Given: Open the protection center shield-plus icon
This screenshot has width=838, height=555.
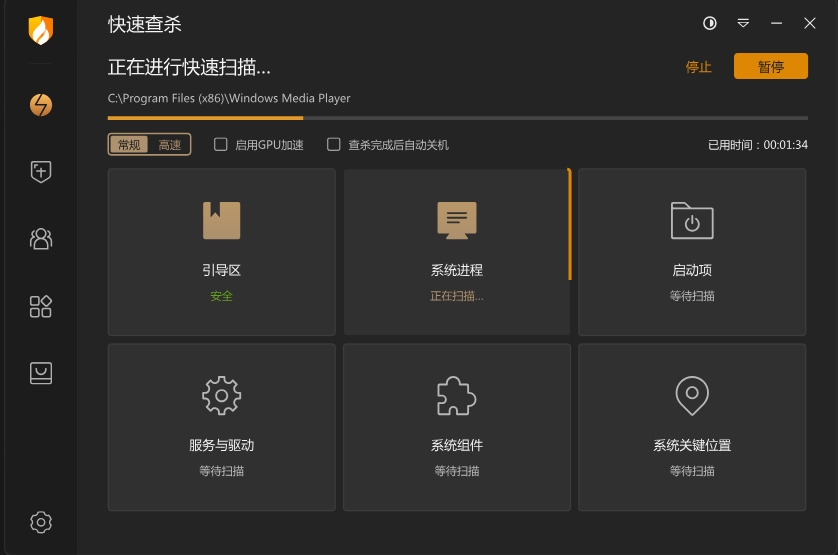Looking at the screenshot, I should [x=41, y=172].
